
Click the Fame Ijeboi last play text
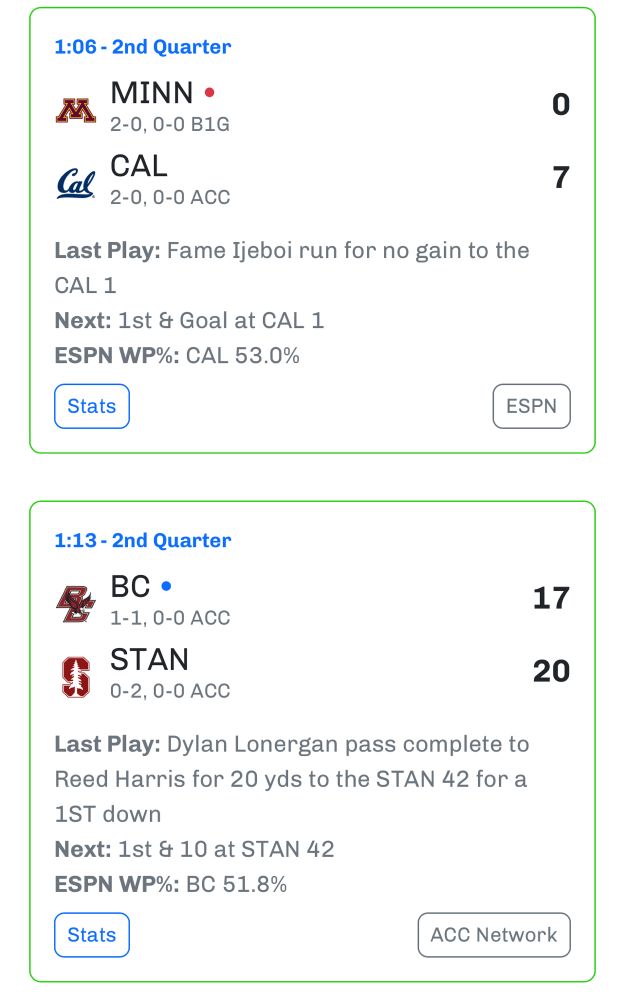click(x=292, y=267)
